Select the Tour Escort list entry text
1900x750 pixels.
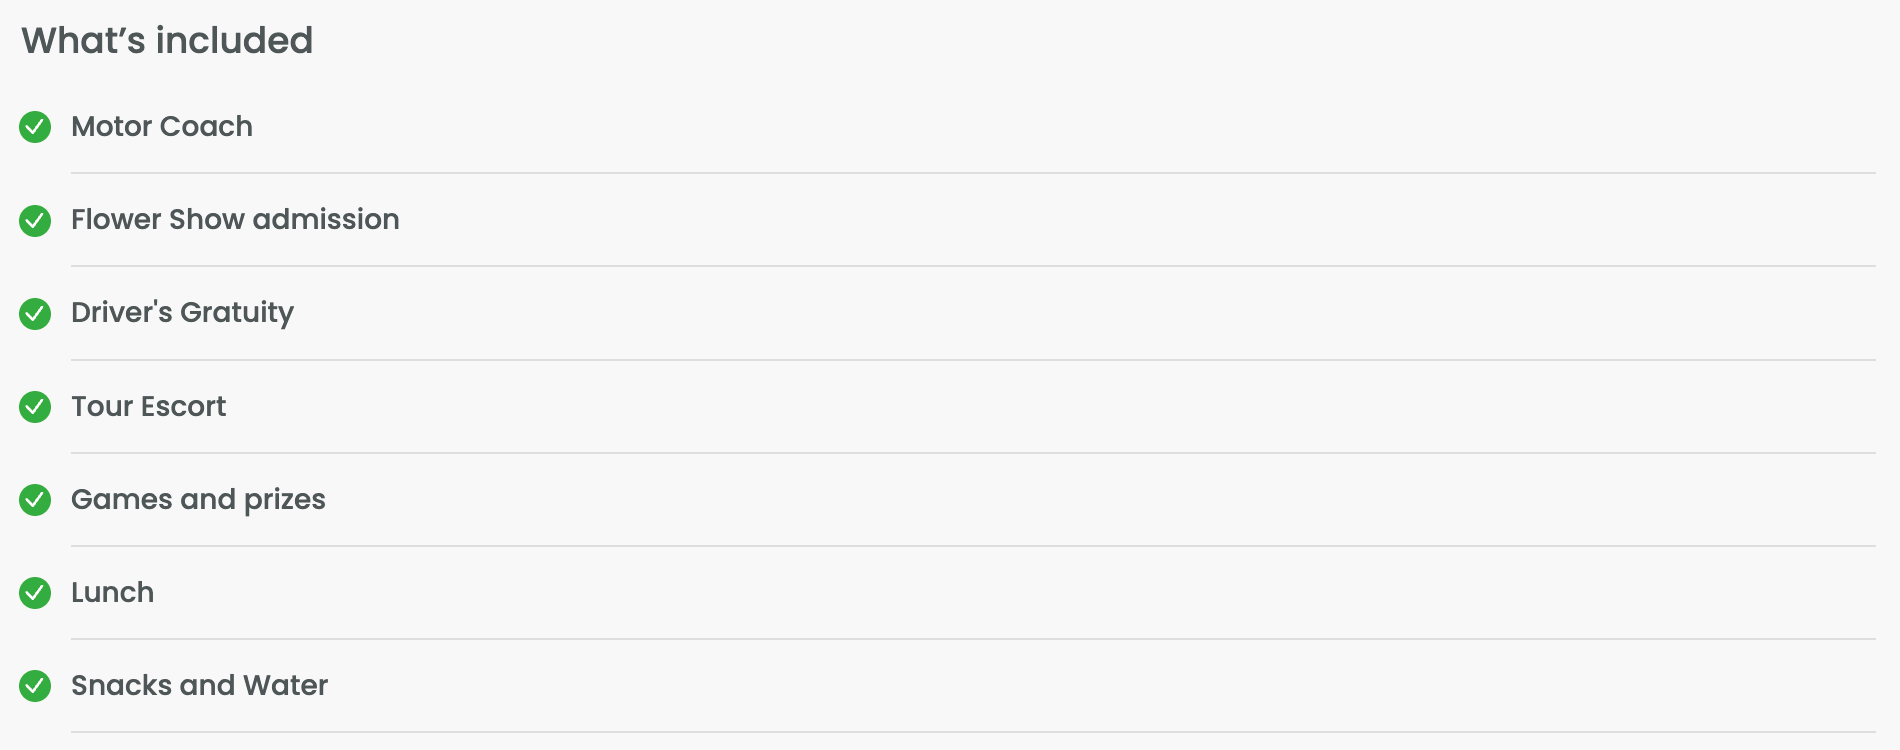[x=148, y=407]
